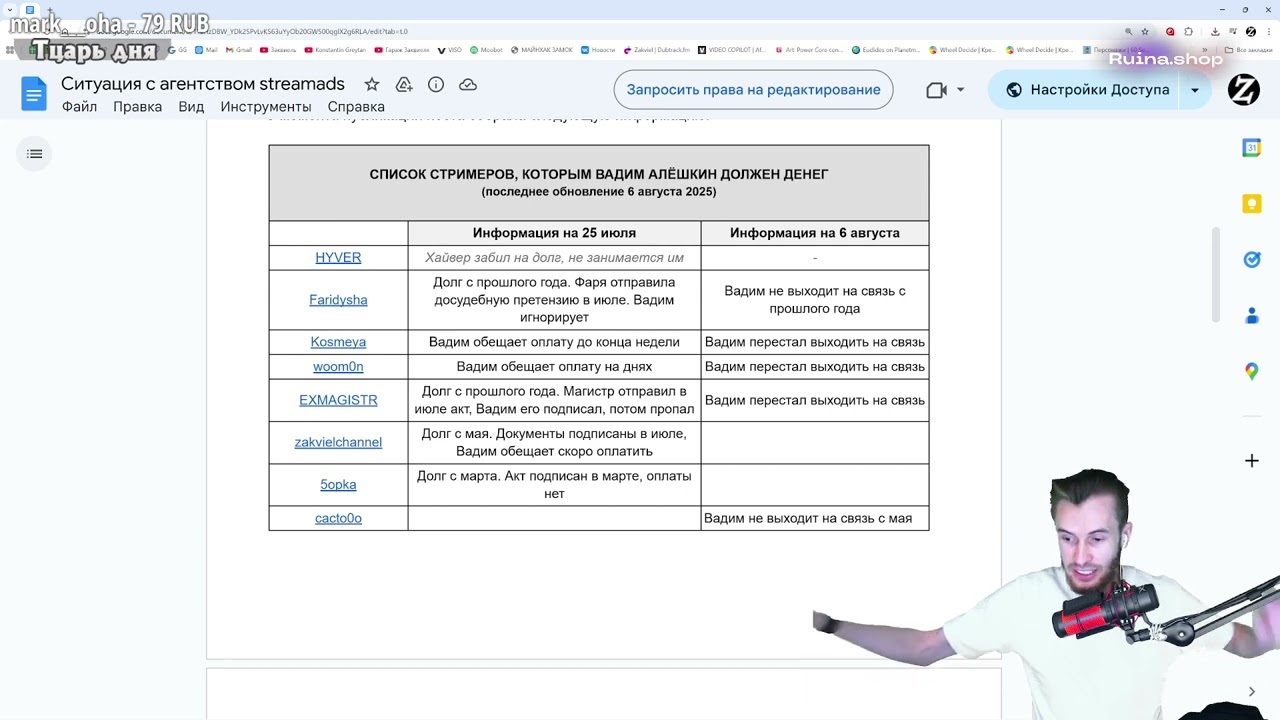
Task: Open the EXMAGISTR link
Action: click(338, 400)
